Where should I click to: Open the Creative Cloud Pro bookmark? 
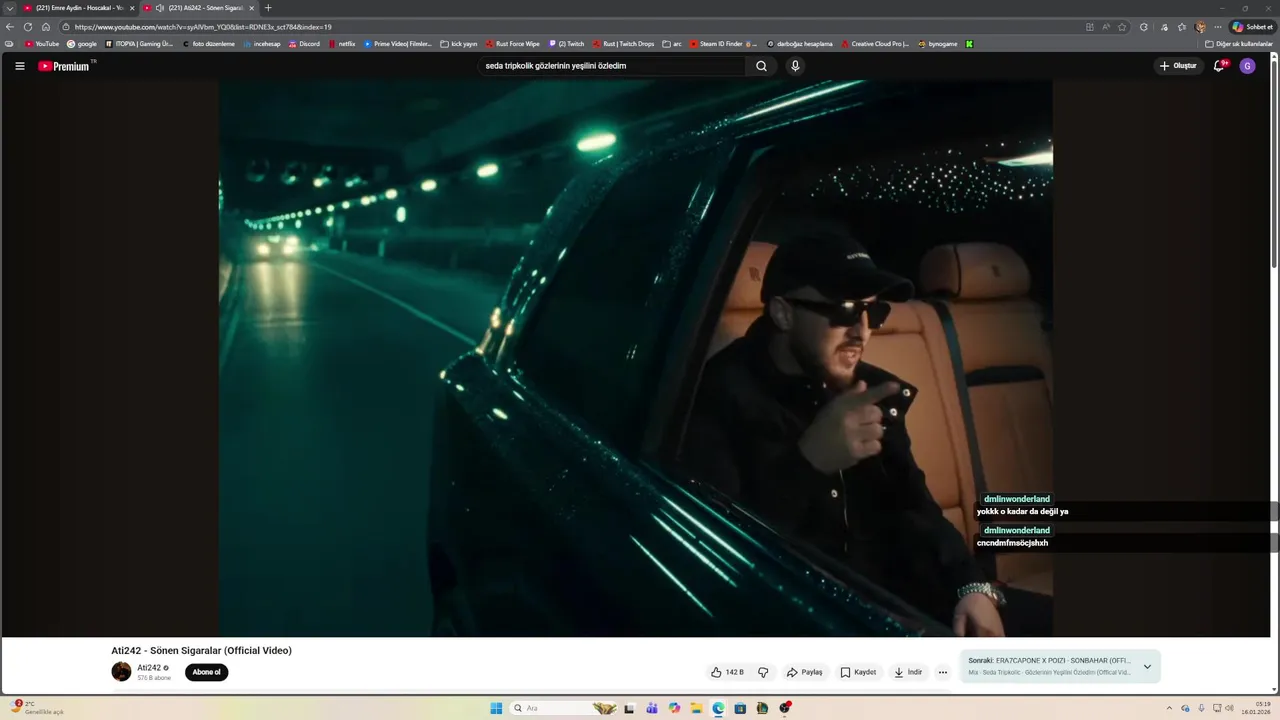(875, 44)
